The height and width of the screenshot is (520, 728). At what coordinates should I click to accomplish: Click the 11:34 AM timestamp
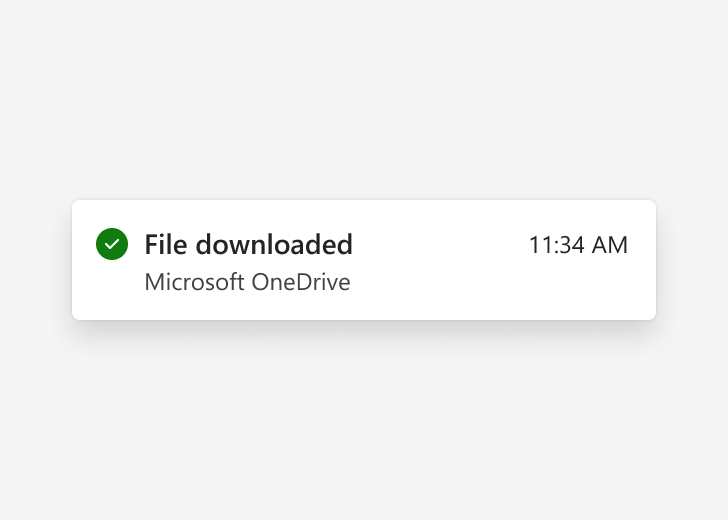click(x=578, y=245)
